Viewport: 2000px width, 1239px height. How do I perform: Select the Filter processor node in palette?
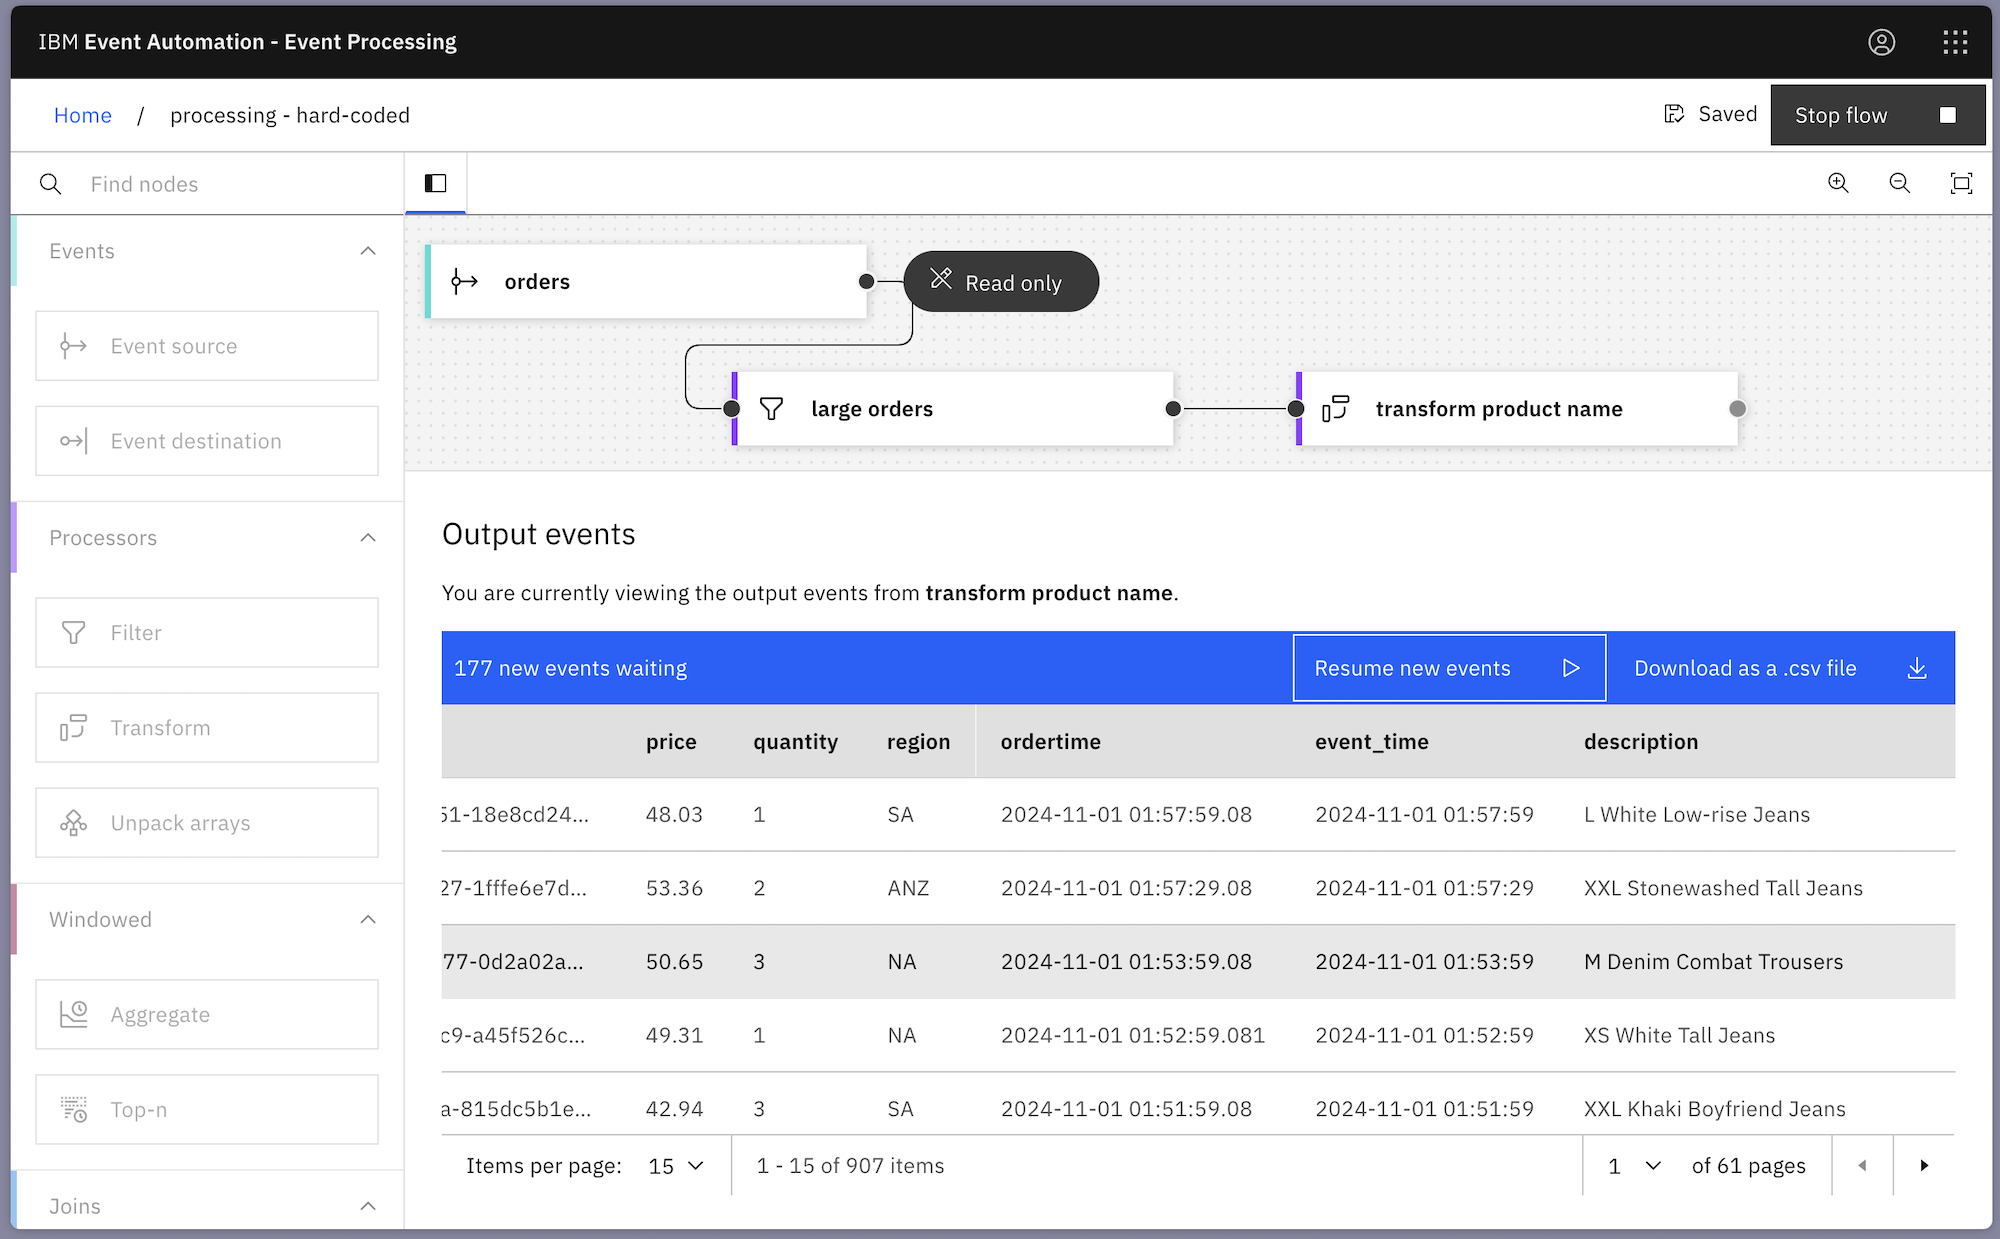point(207,633)
